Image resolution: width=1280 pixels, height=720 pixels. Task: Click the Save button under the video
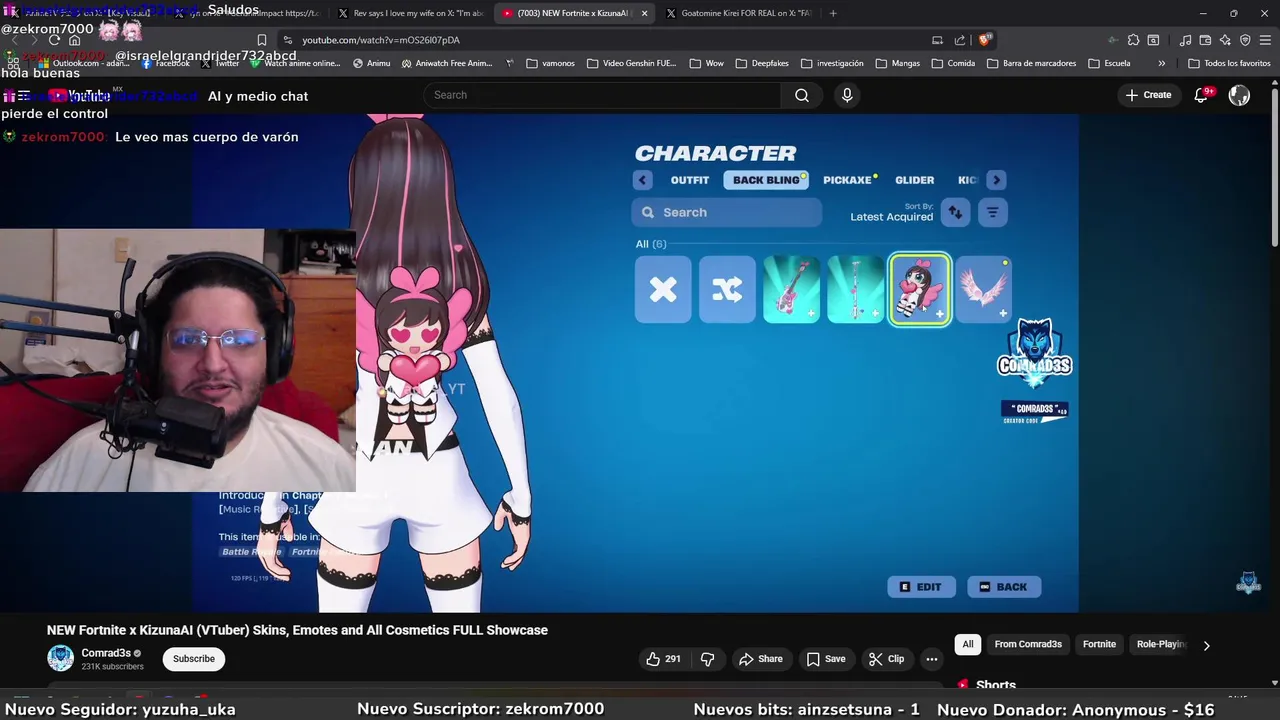[826, 659]
